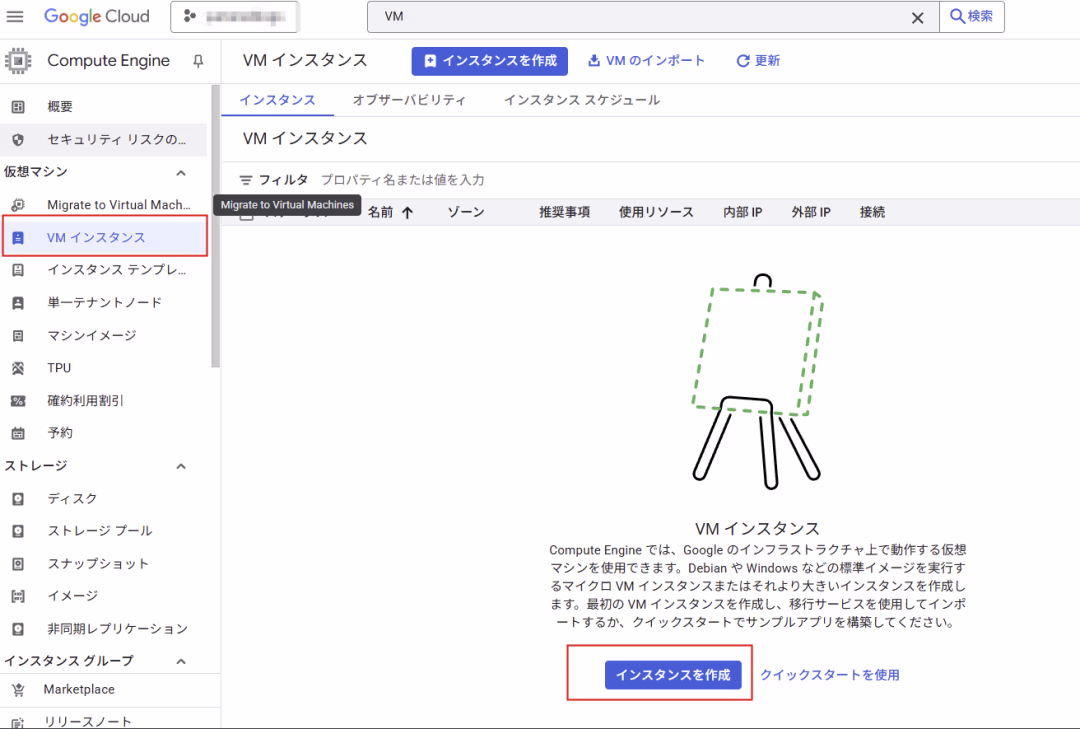Open the クイックスタートを使用 link

point(829,675)
